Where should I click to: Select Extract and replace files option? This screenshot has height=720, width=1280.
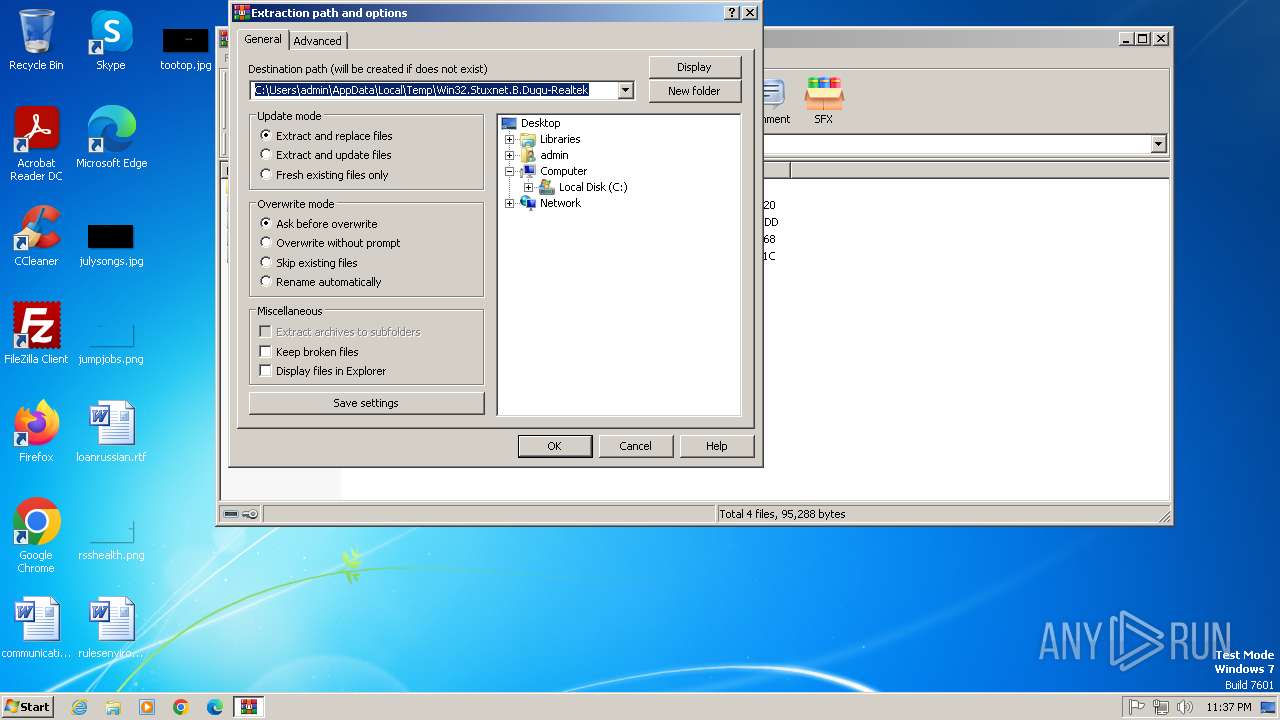coord(326,136)
